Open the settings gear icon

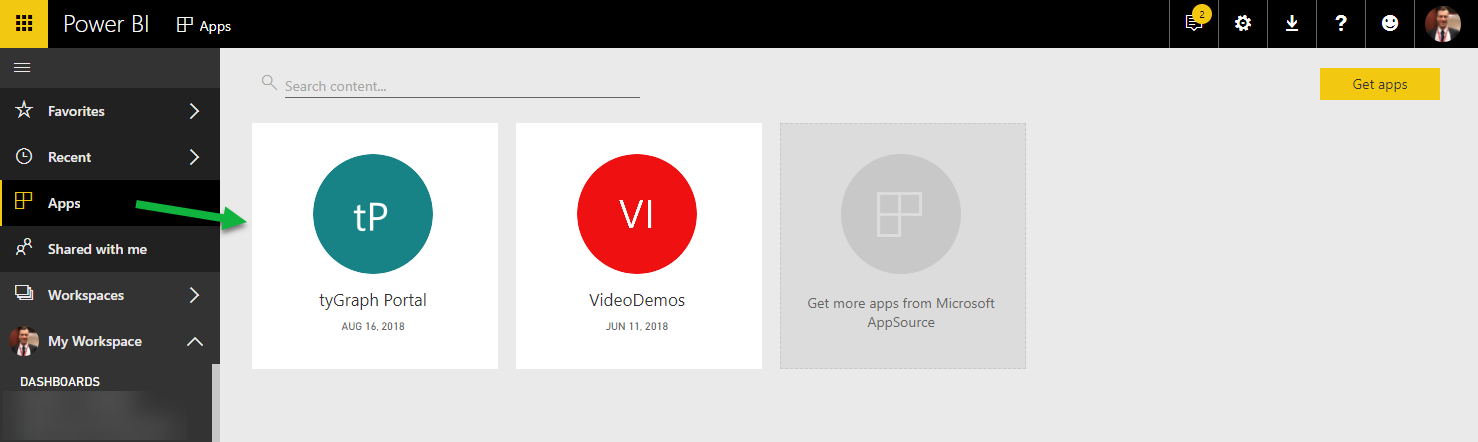click(1243, 24)
